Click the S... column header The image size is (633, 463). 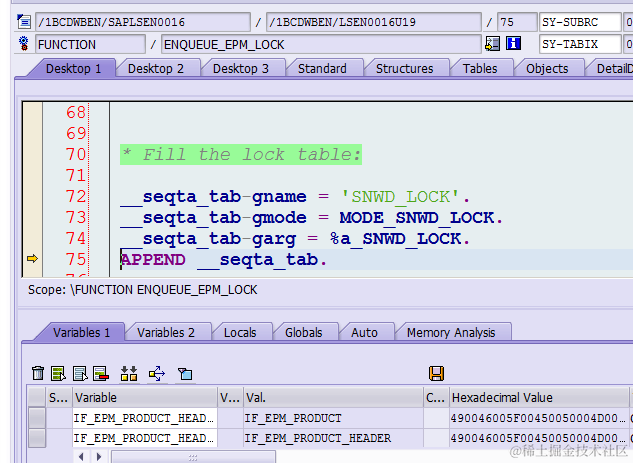coord(59,398)
